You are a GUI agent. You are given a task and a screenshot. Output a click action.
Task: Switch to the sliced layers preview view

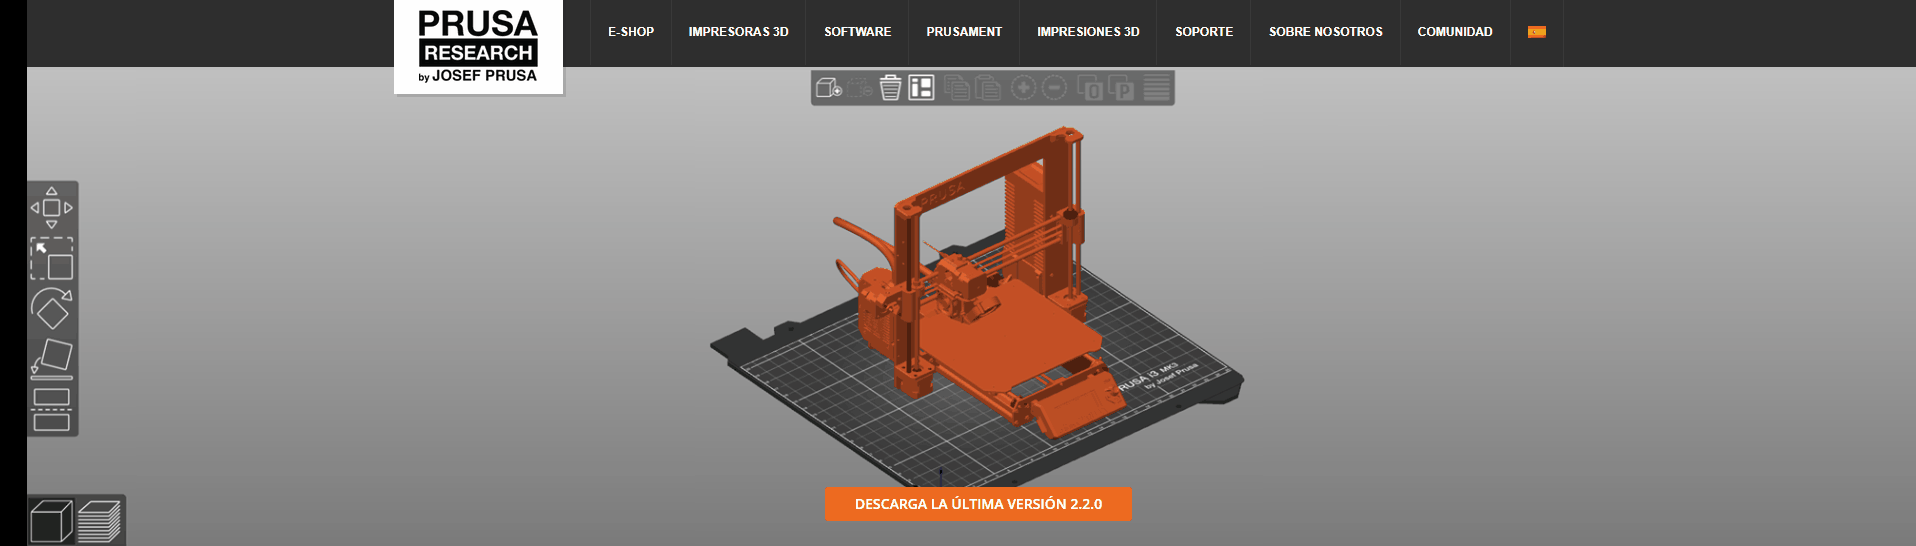point(99,521)
